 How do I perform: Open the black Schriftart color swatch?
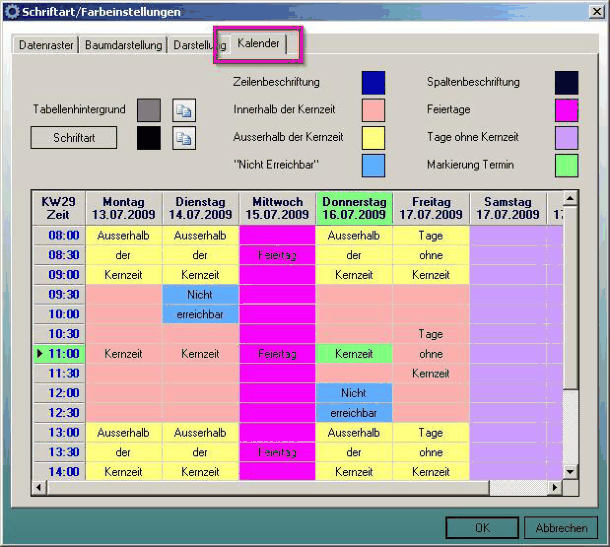(x=149, y=138)
